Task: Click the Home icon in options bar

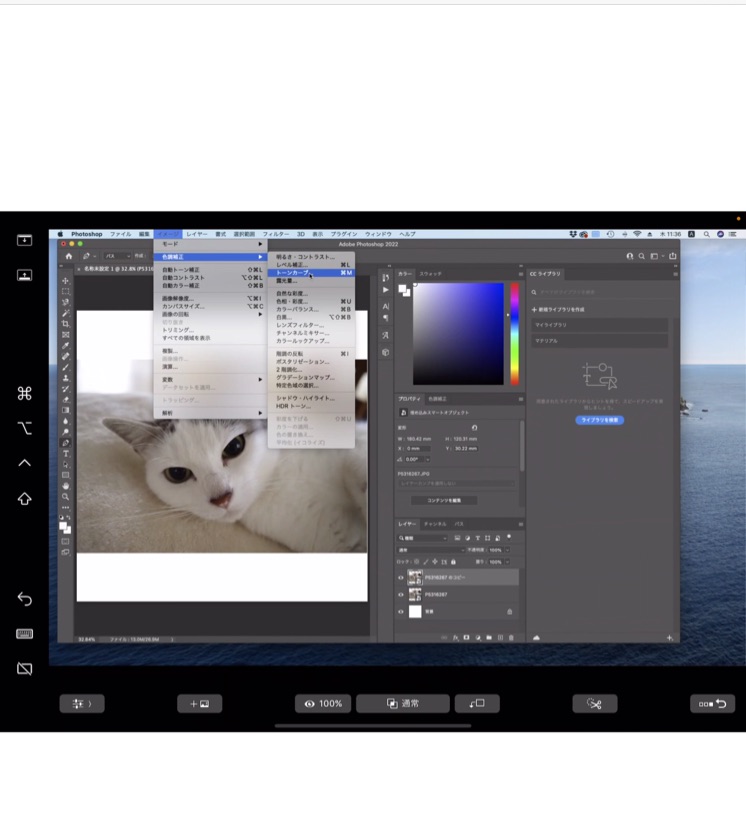Action: click(69, 256)
